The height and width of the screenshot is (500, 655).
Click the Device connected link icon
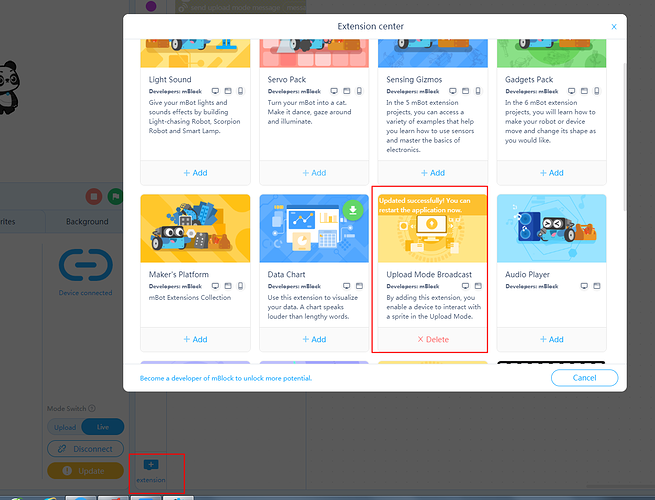pos(86,265)
